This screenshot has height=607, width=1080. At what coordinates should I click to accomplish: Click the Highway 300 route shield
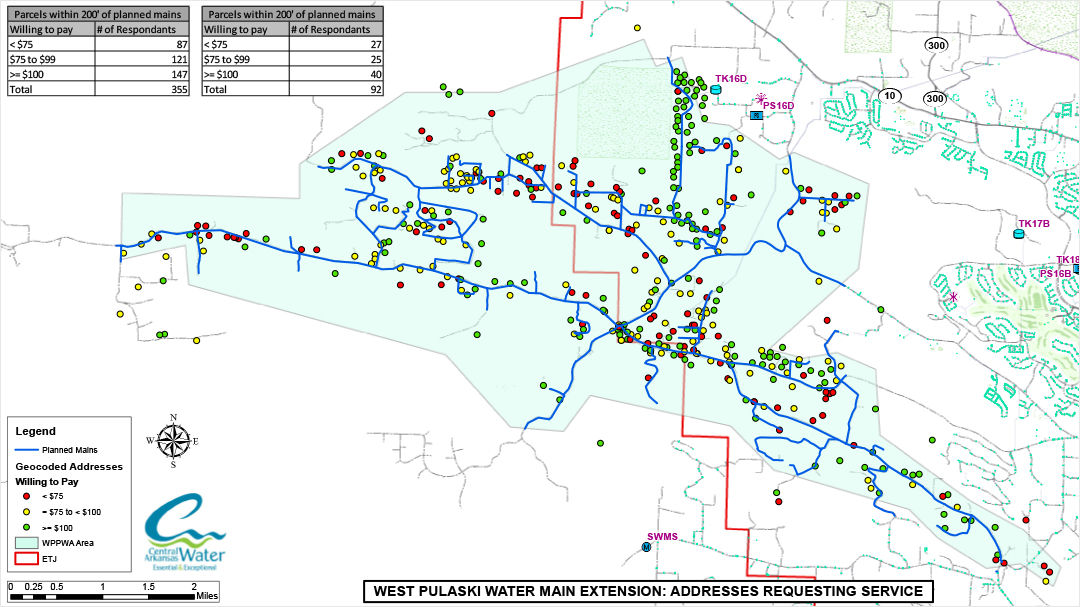pos(936,45)
